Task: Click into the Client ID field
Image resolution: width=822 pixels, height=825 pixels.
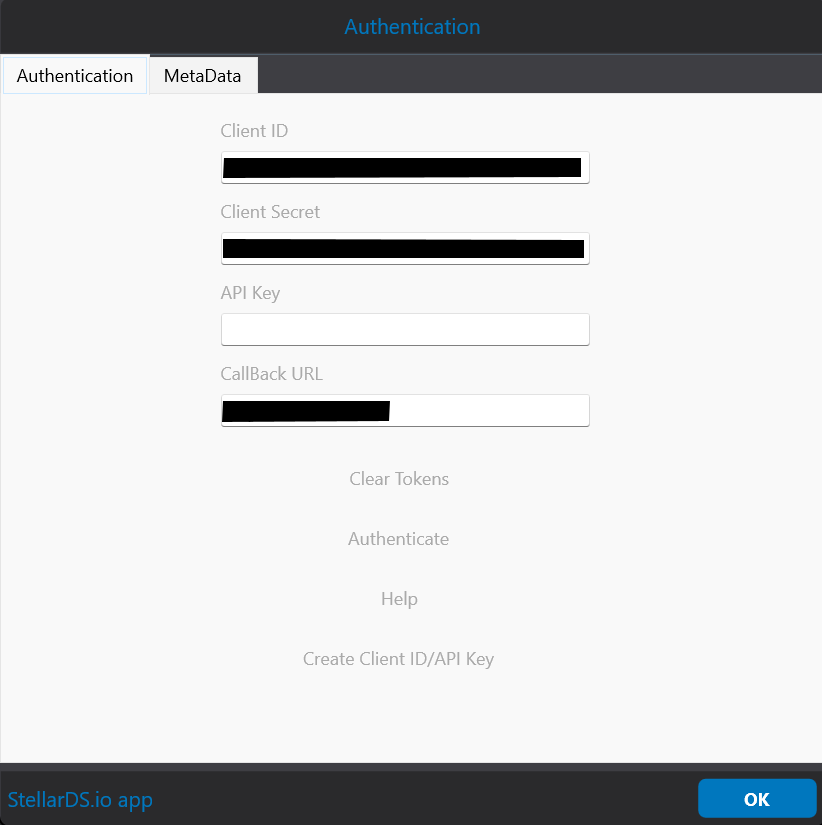Action: pyautogui.click(x=405, y=167)
